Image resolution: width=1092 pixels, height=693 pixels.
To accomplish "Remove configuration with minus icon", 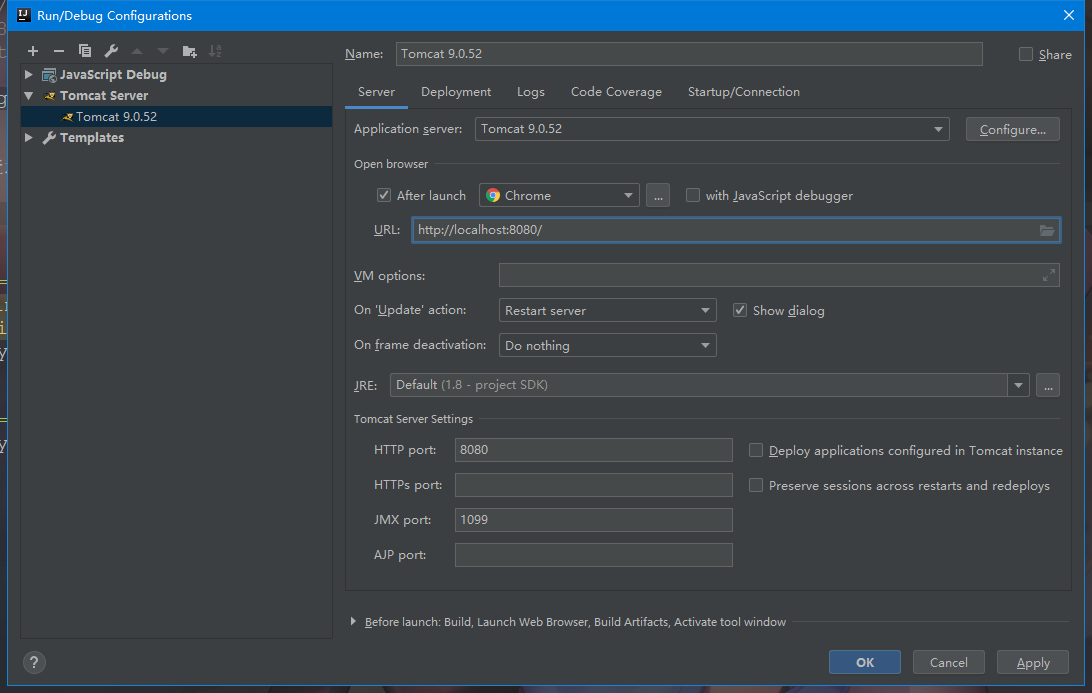I will [59, 51].
